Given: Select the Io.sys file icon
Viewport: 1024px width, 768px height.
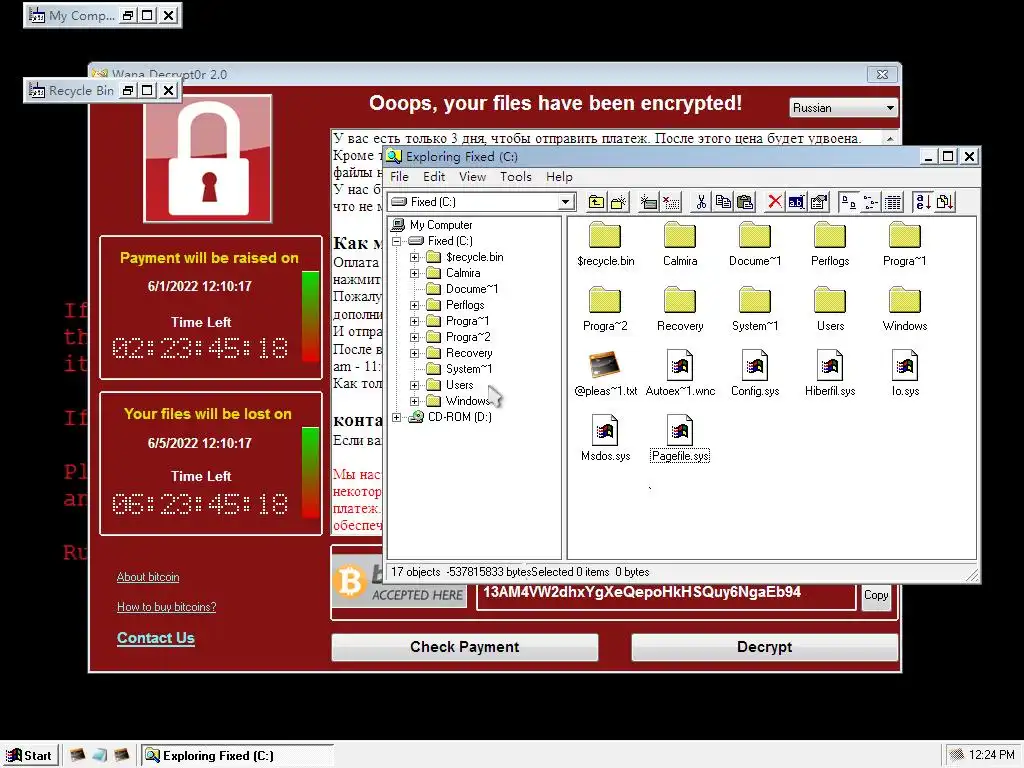Looking at the screenshot, I should [904, 365].
